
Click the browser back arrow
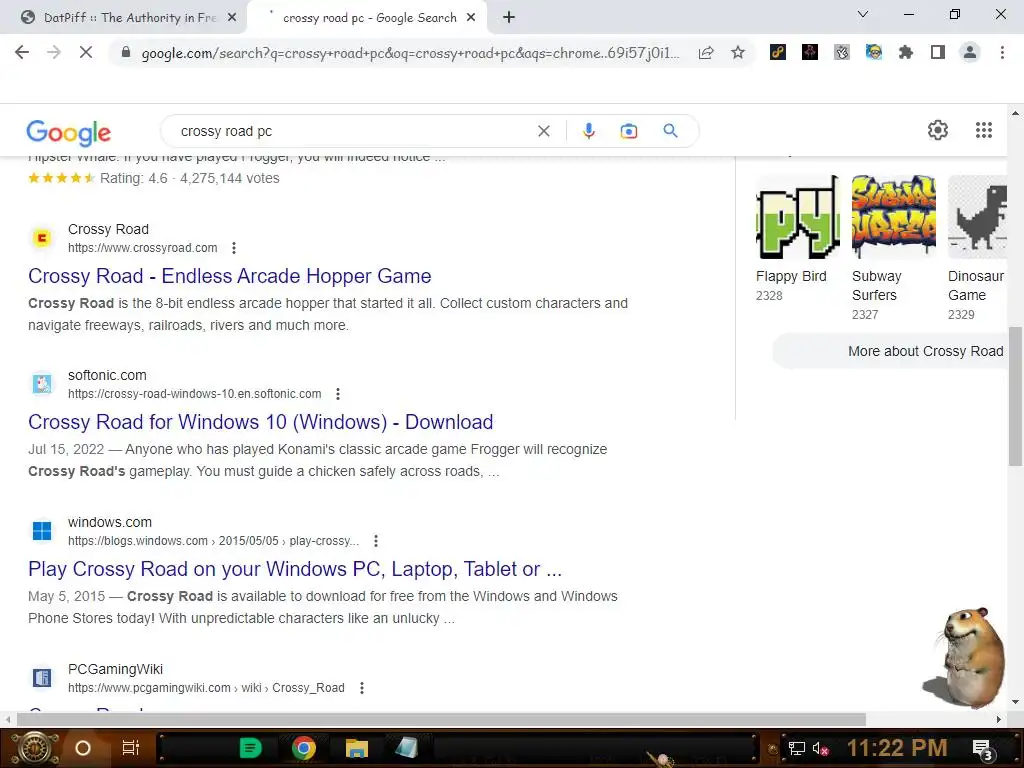(x=22, y=52)
